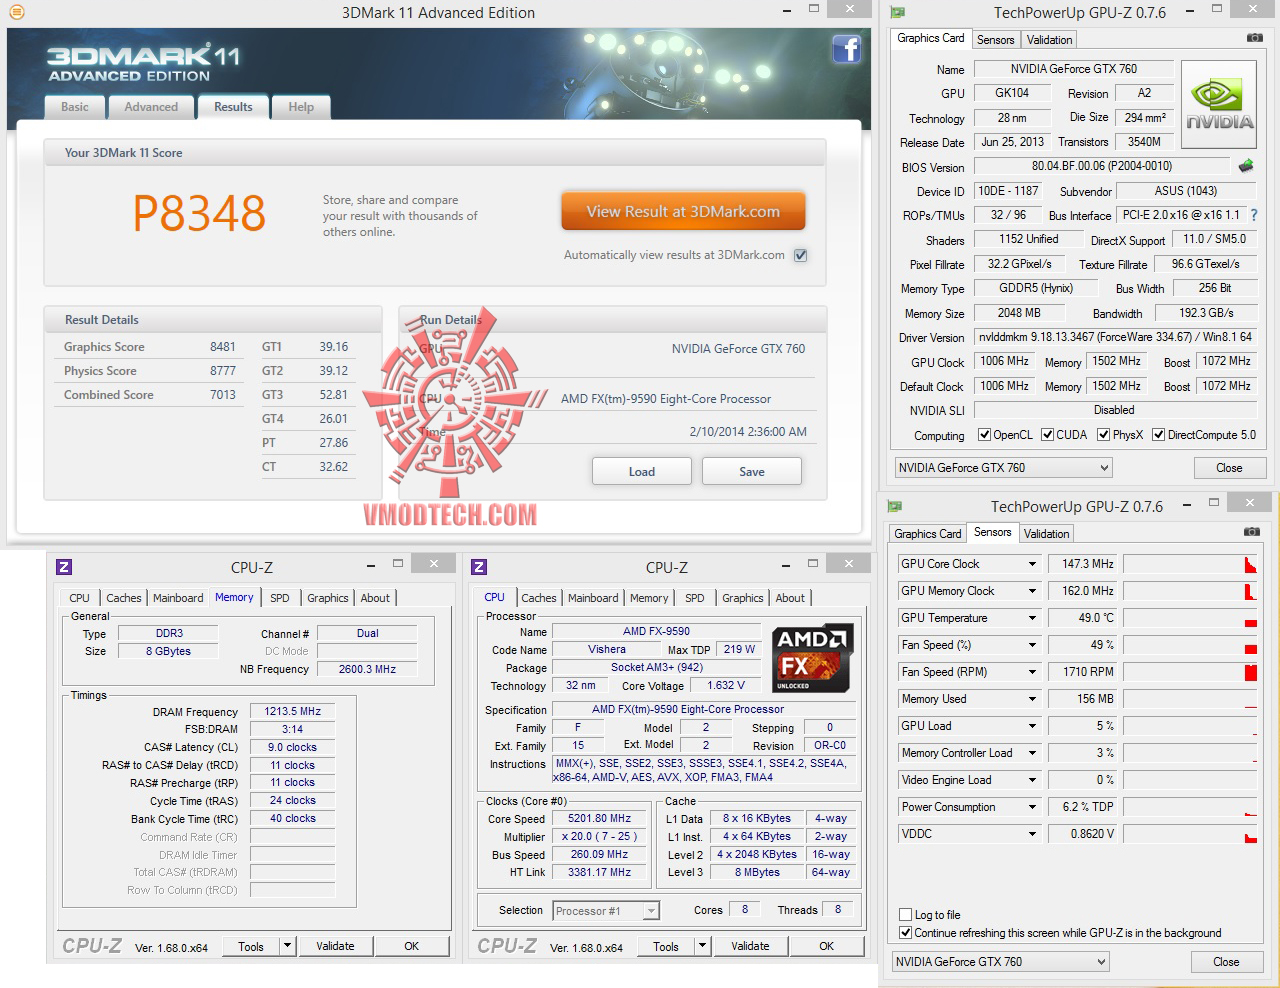Click the question mark icon beside Bus Interface
Screen dimensions: 1280x988
coord(1254,215)
